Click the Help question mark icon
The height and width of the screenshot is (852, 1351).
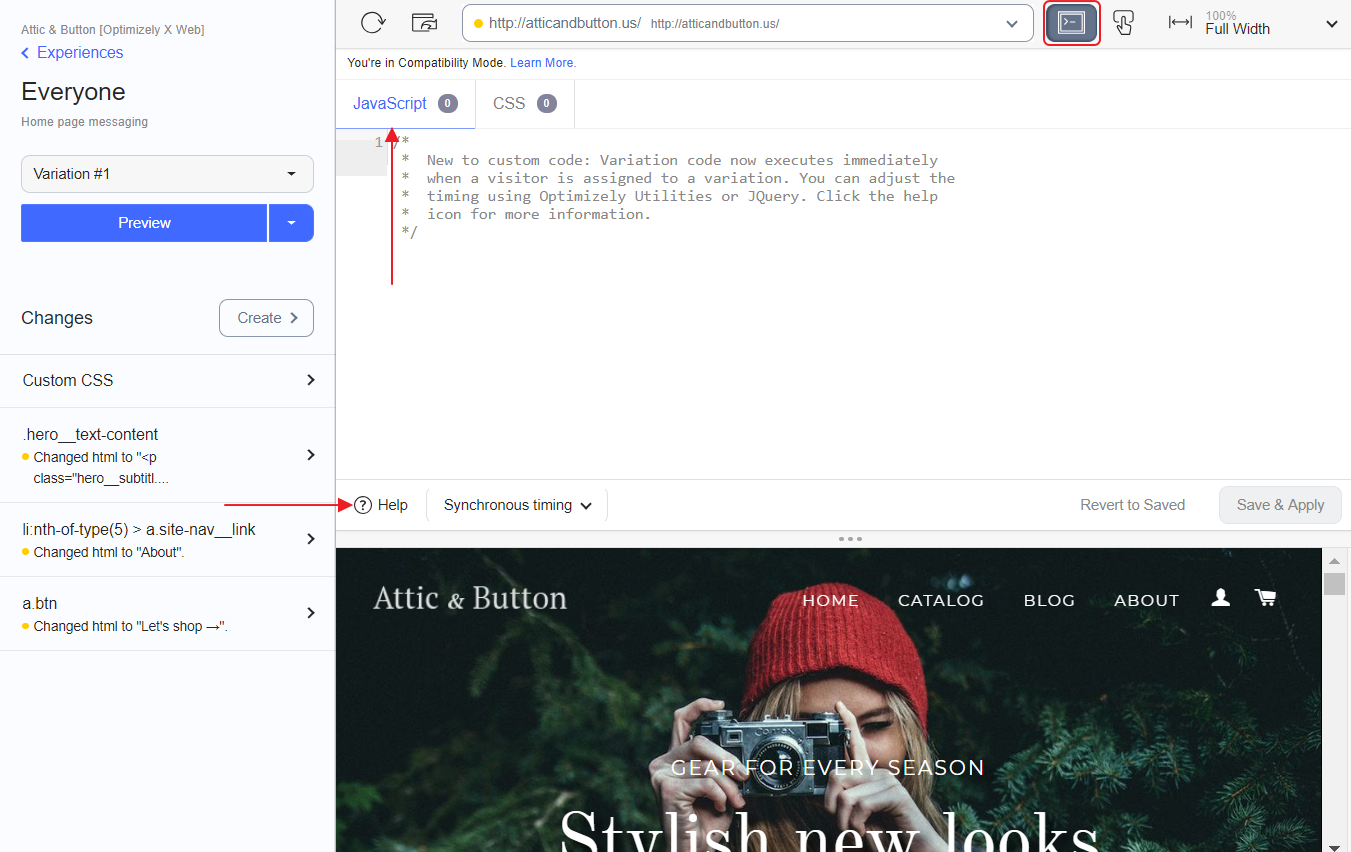[363, 505]
